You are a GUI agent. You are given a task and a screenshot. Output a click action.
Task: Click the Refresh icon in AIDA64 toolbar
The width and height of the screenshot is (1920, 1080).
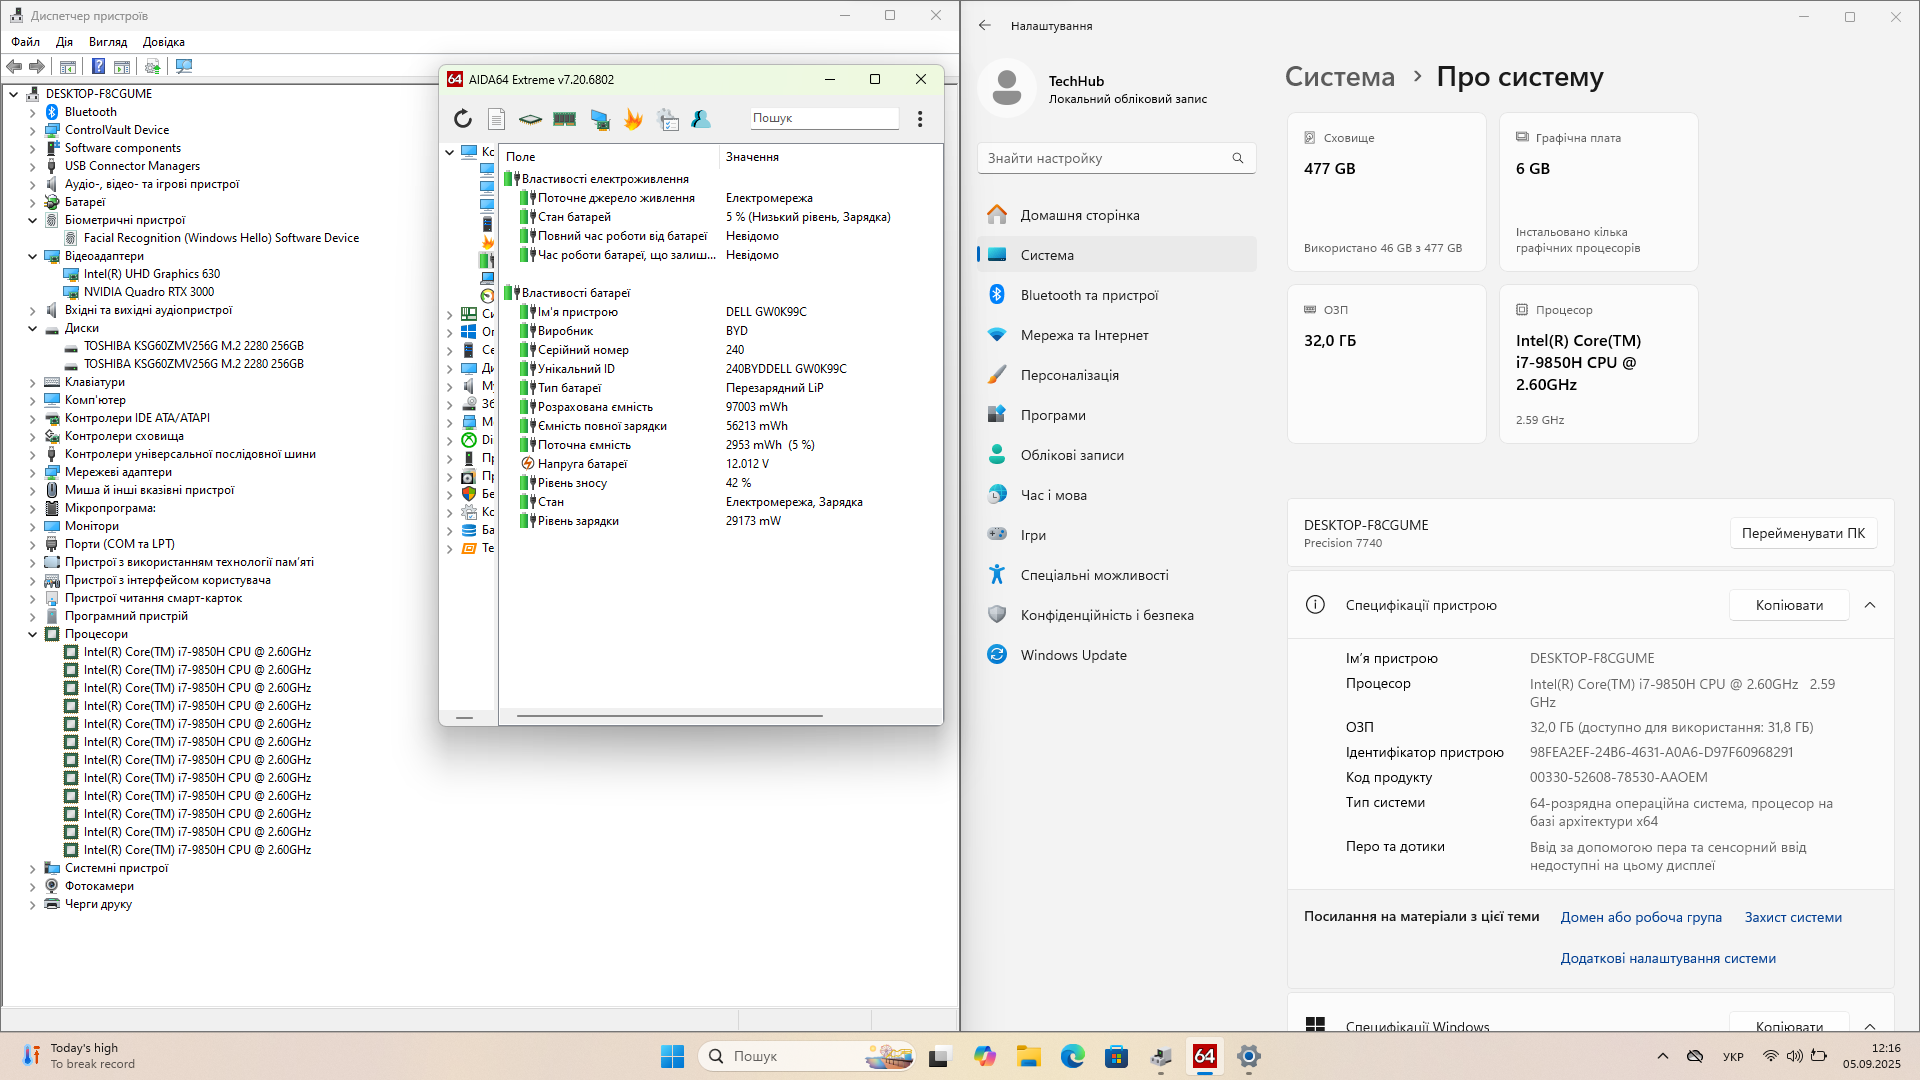point(462,119)
